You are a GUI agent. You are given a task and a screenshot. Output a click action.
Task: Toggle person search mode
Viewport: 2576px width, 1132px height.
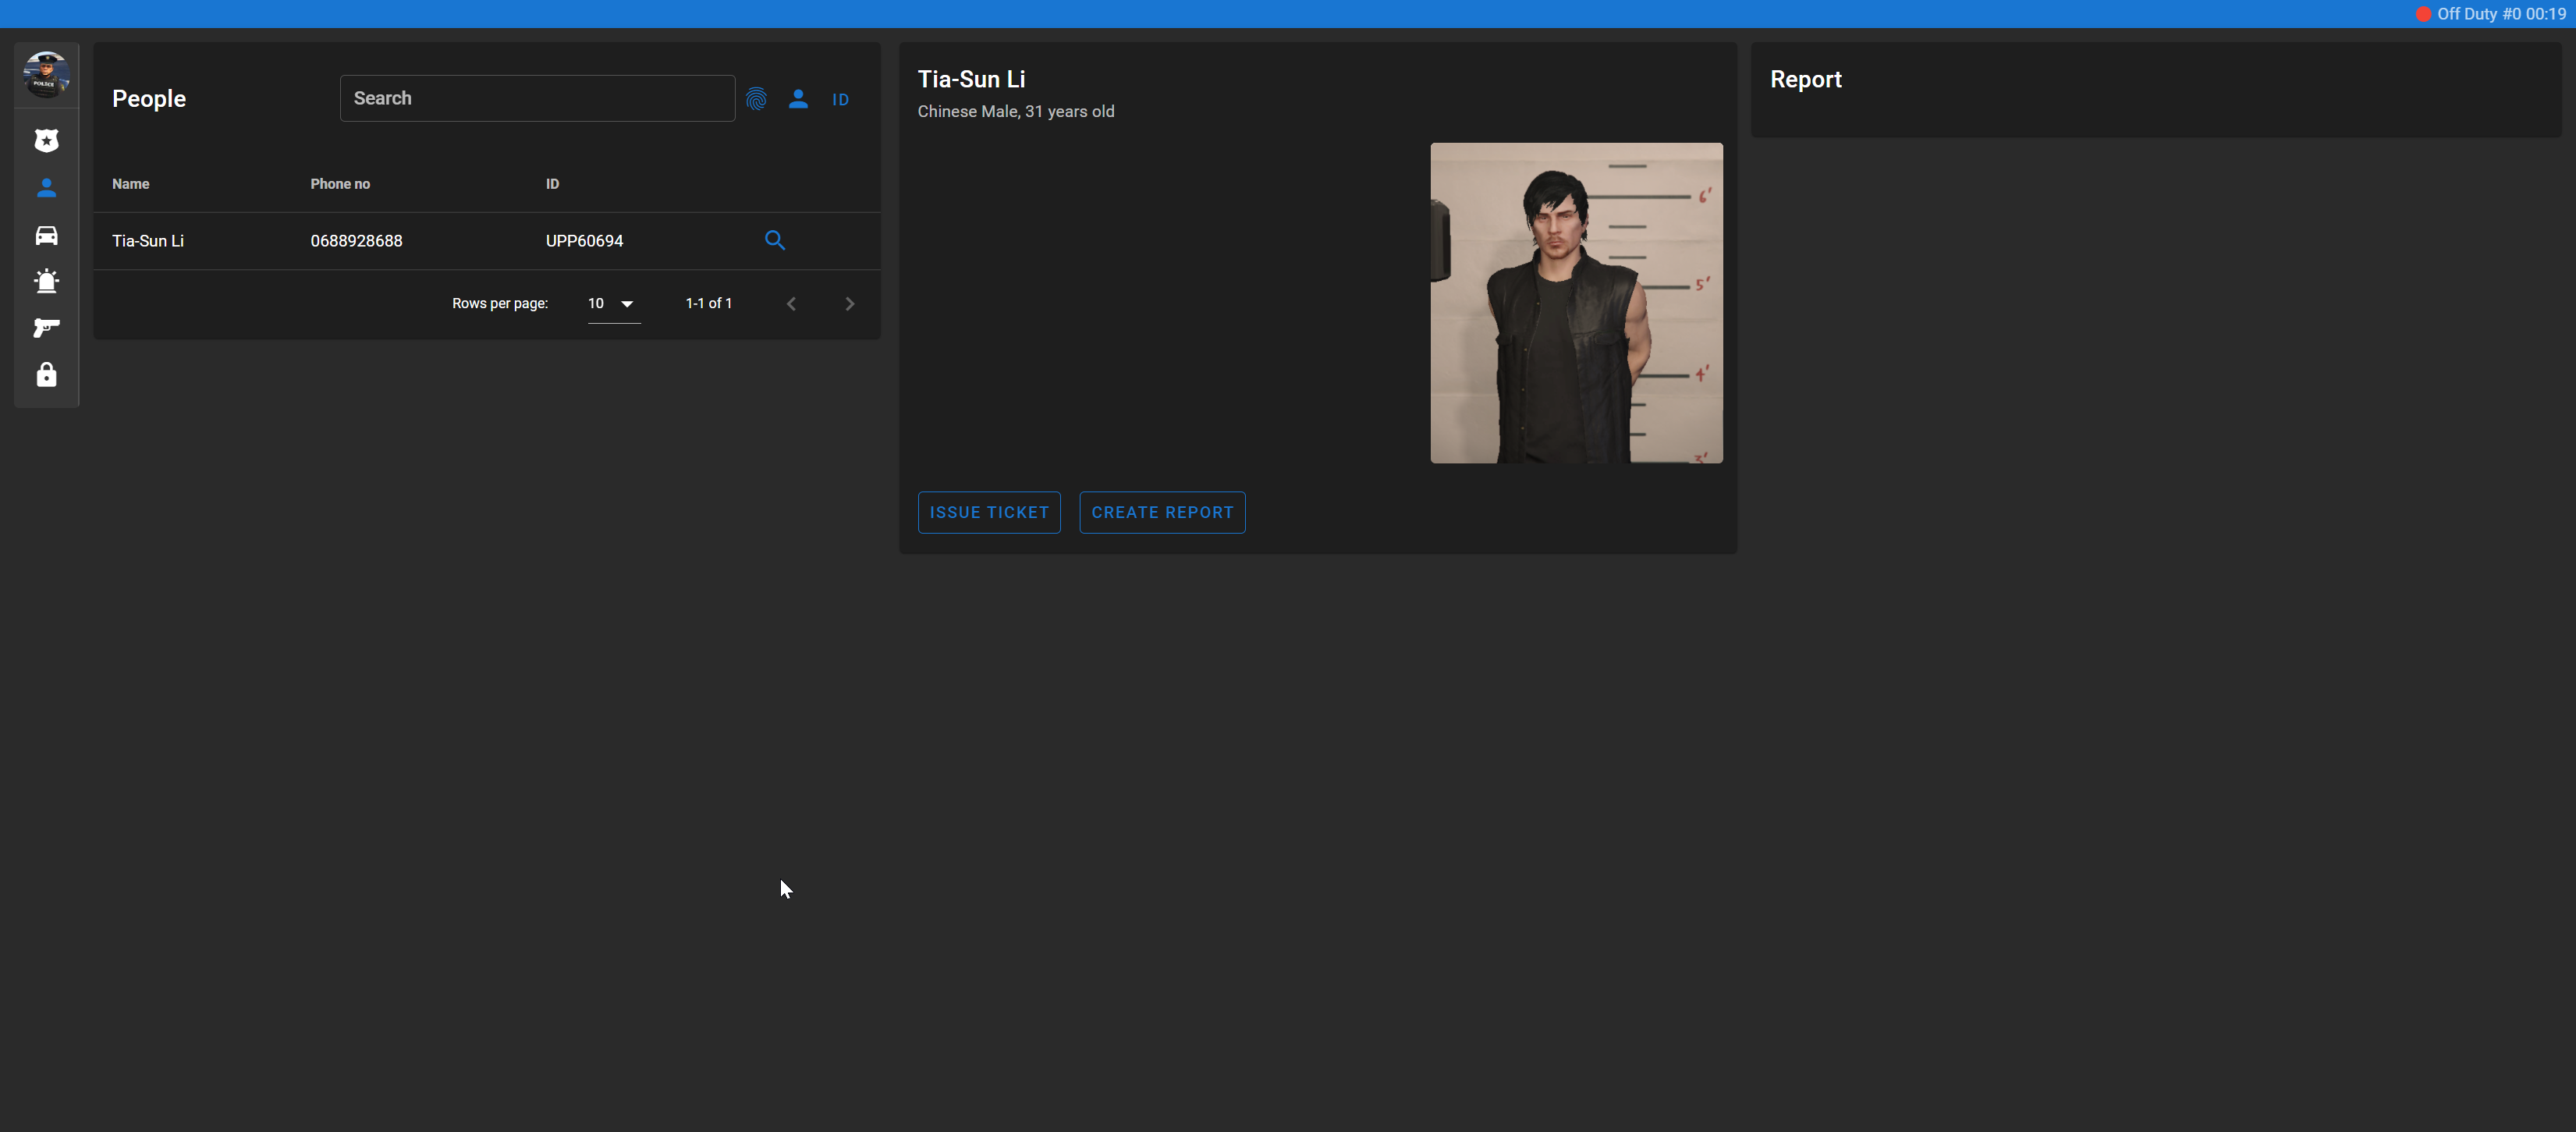[x=798, y=99]
